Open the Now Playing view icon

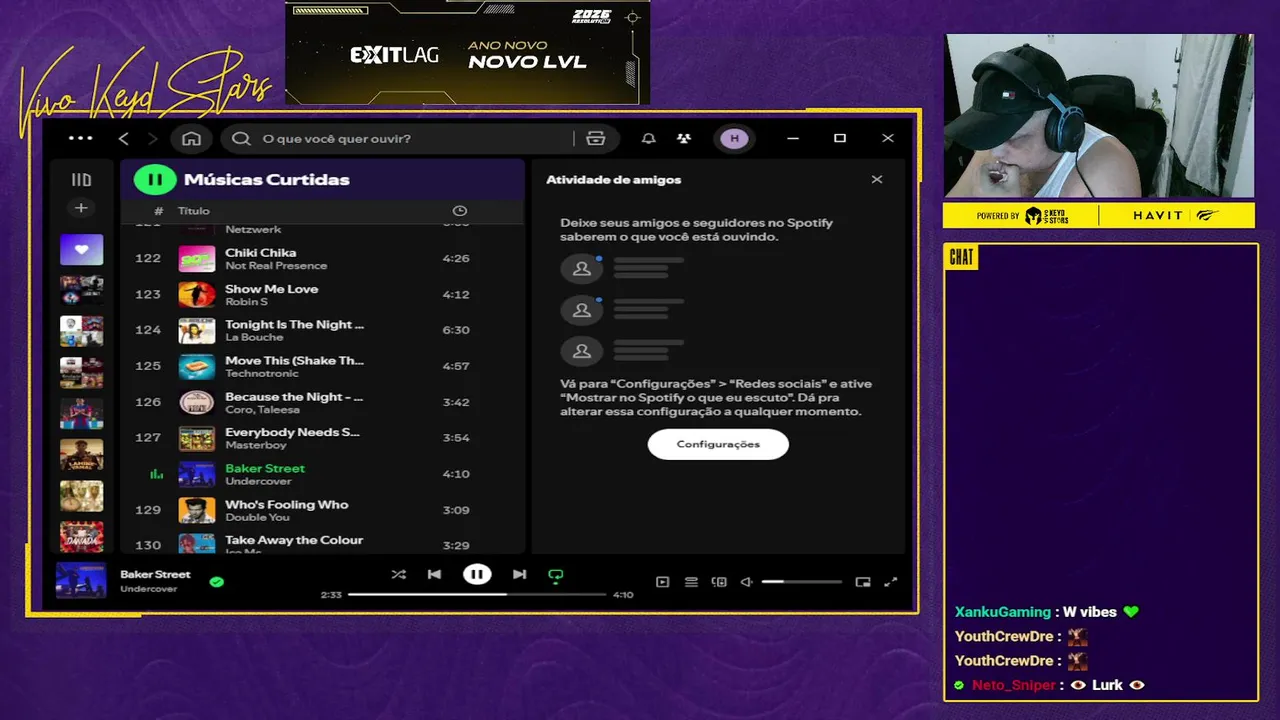coord(662,582)
